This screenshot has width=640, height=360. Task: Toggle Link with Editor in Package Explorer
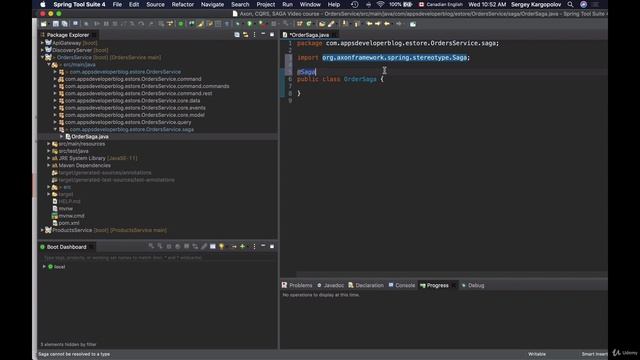tap(245, 35)
